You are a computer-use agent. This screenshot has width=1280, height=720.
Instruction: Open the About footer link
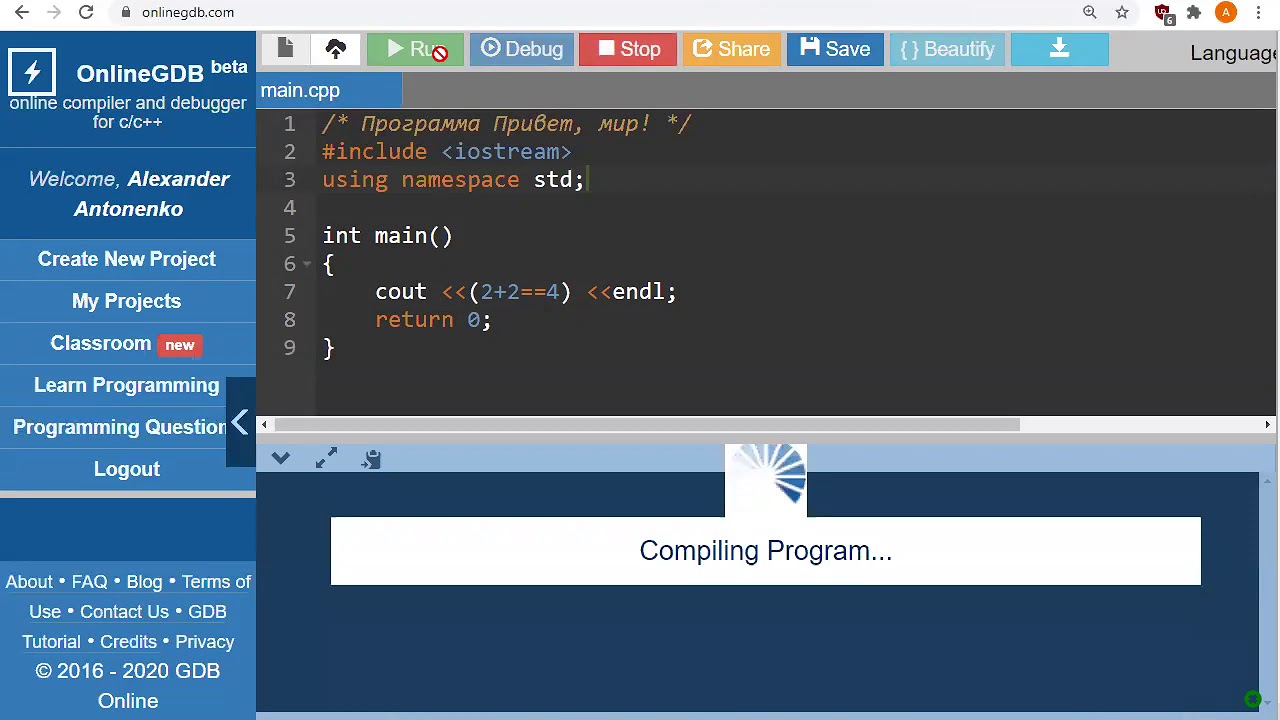(x=29, y=582)
